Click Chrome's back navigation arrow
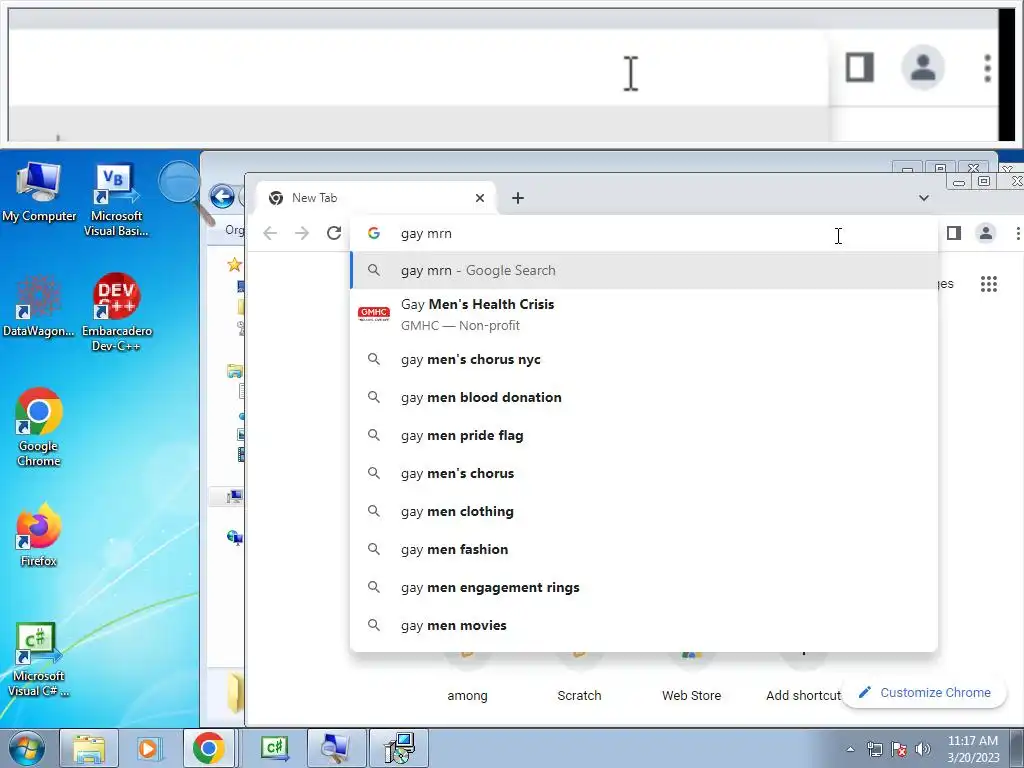 click(270, 233)
